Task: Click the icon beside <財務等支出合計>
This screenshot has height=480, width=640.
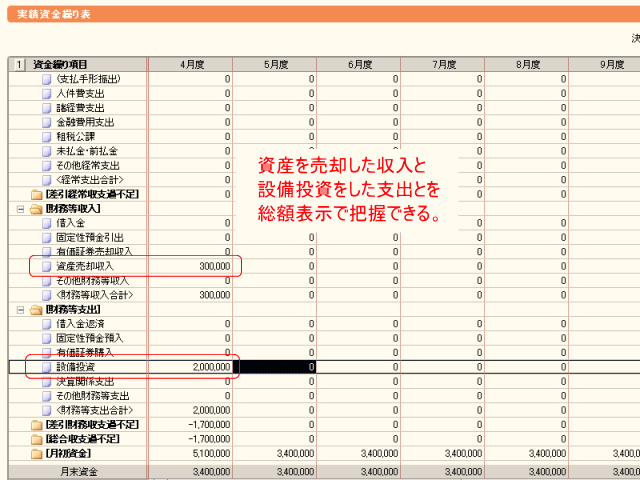Action: (x=47, y=410)
